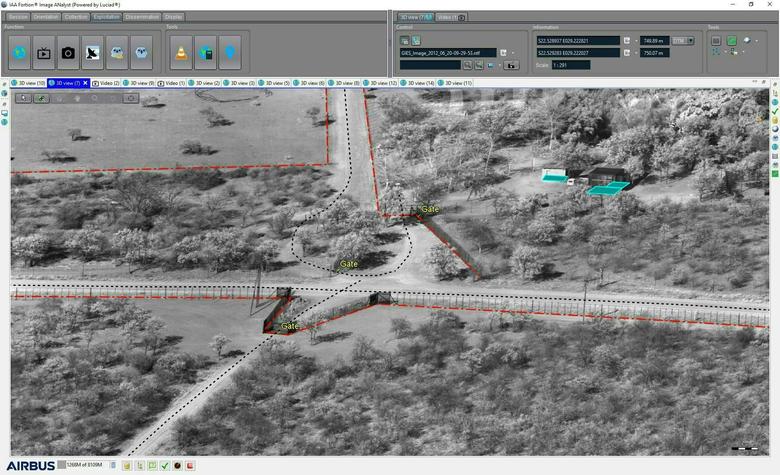Click the magnifier search icon in Control
Image resolution: width=780 pixels, height=475 pixels.
pyautogui.click(x=467, y=65)
